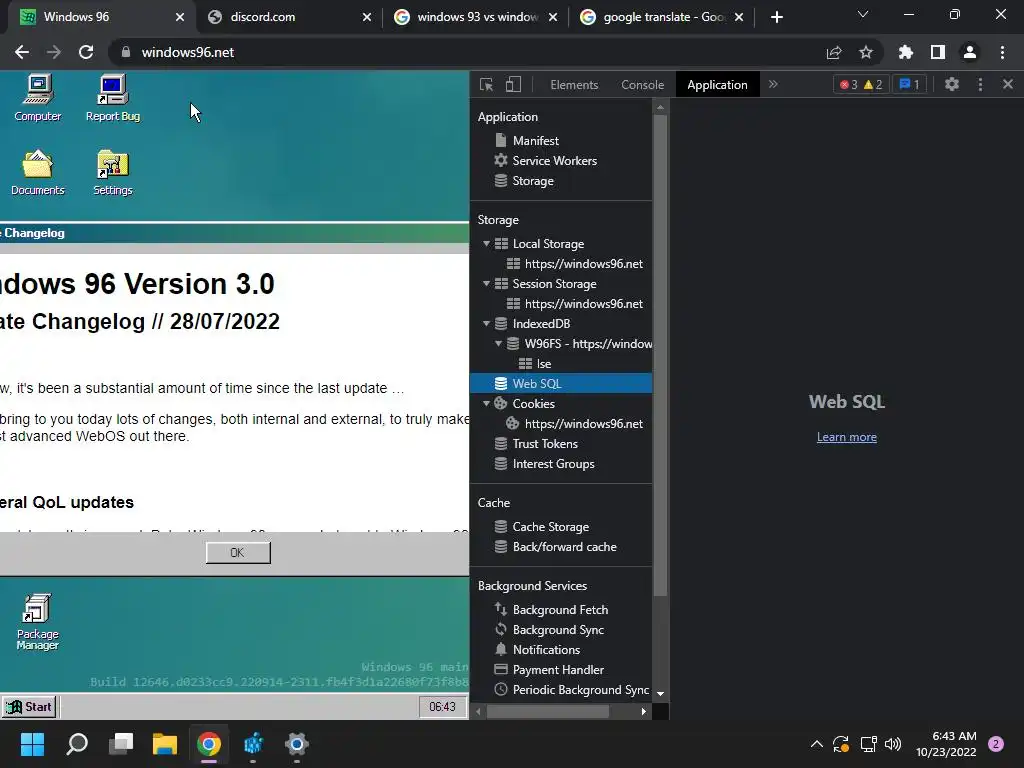Click the sidebar horizontal scrollbar right arrow
Viewport: 1024px width, 768px height.
644,711
